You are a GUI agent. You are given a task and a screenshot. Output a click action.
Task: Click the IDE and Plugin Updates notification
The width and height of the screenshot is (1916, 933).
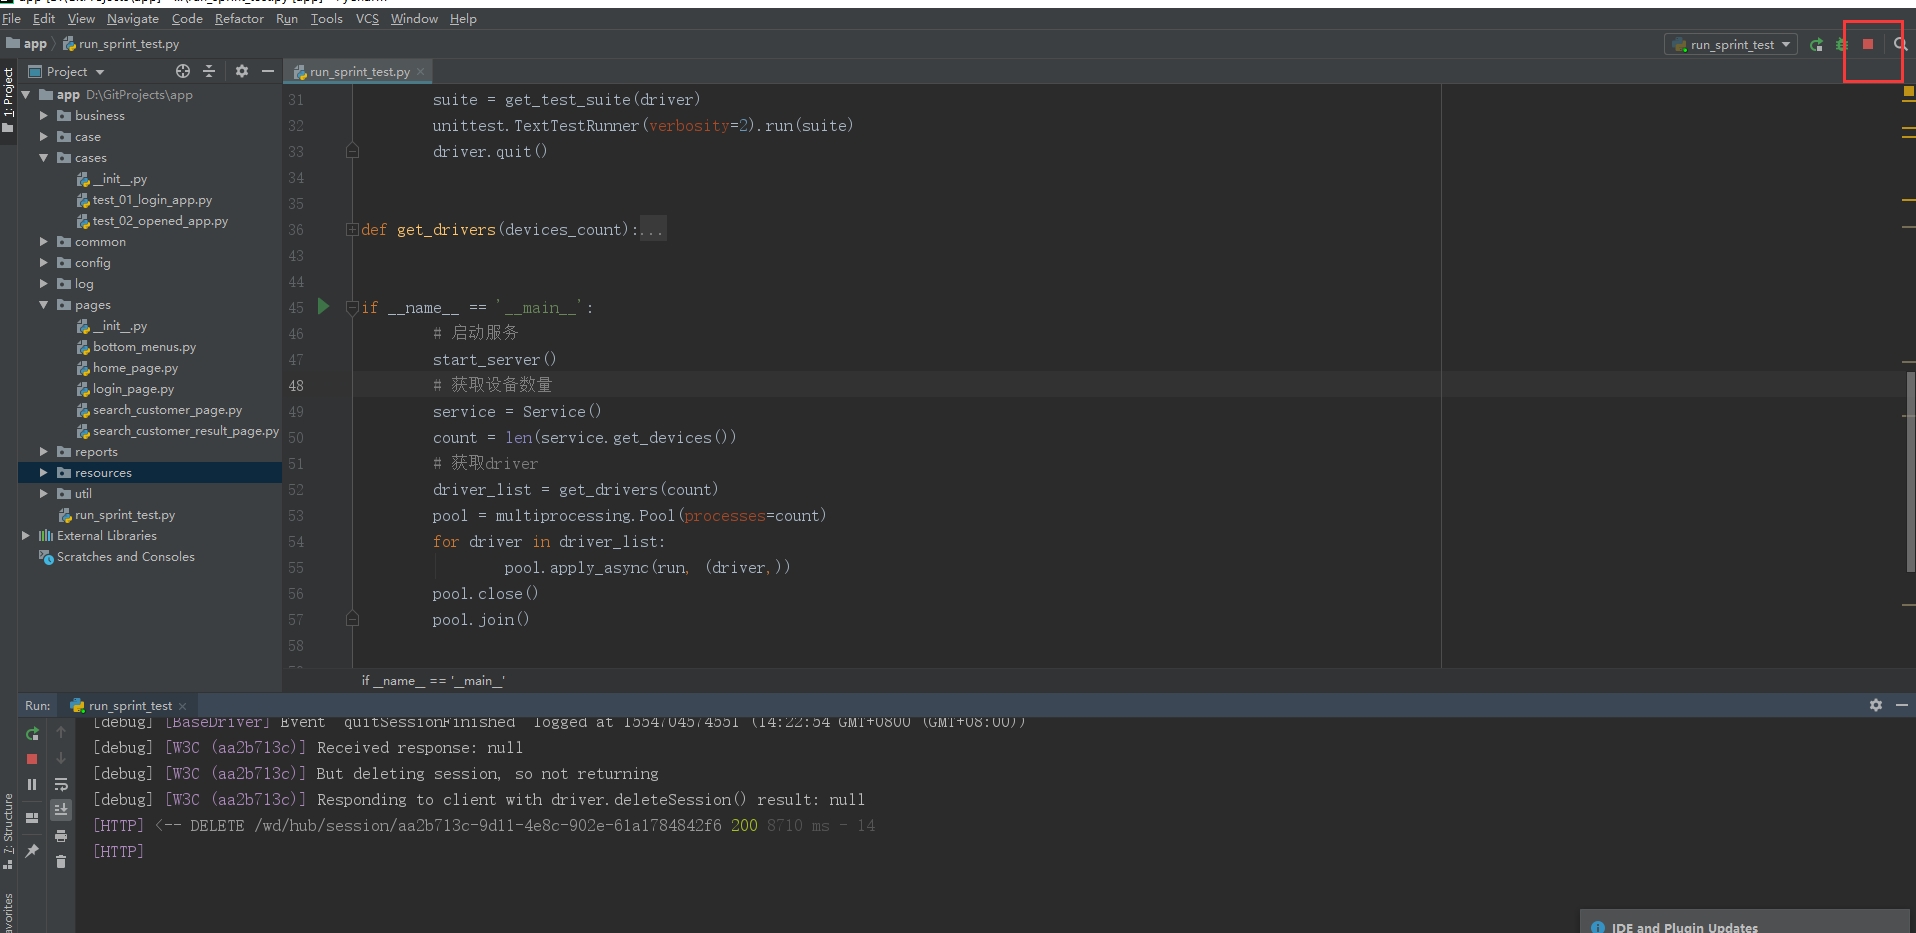tap(1684, 927)
